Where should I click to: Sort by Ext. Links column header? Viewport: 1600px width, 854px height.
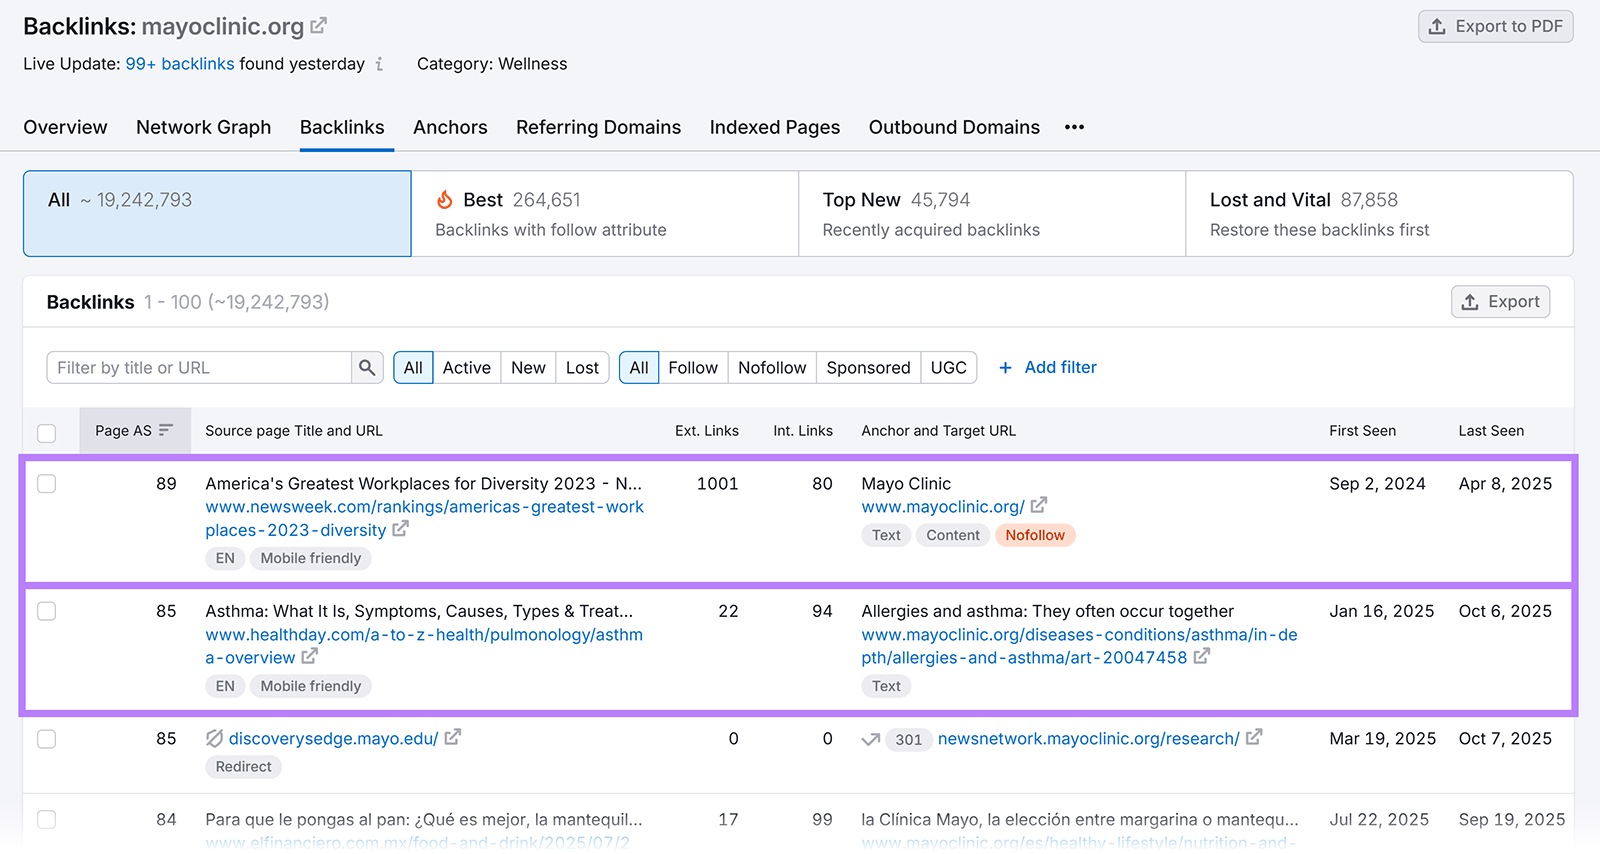click(706, 431)
